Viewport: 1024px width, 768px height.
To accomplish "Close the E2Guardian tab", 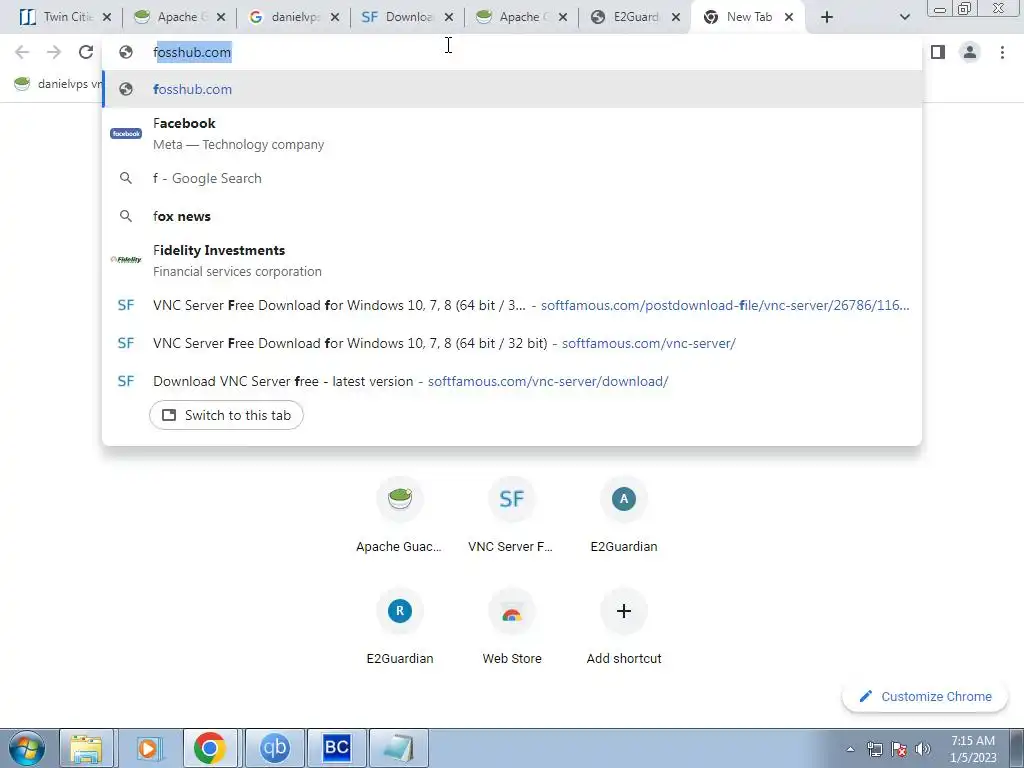I will click(677, 17).
